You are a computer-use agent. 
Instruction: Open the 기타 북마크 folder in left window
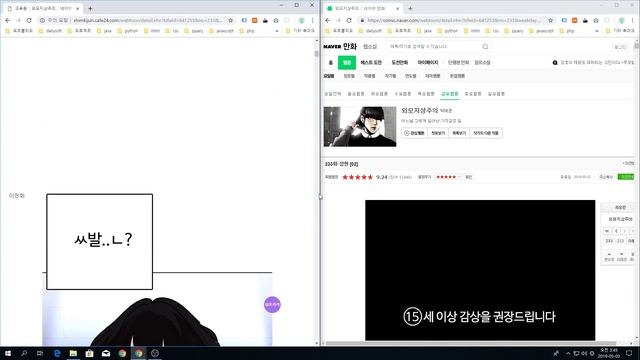click(300, 31)
